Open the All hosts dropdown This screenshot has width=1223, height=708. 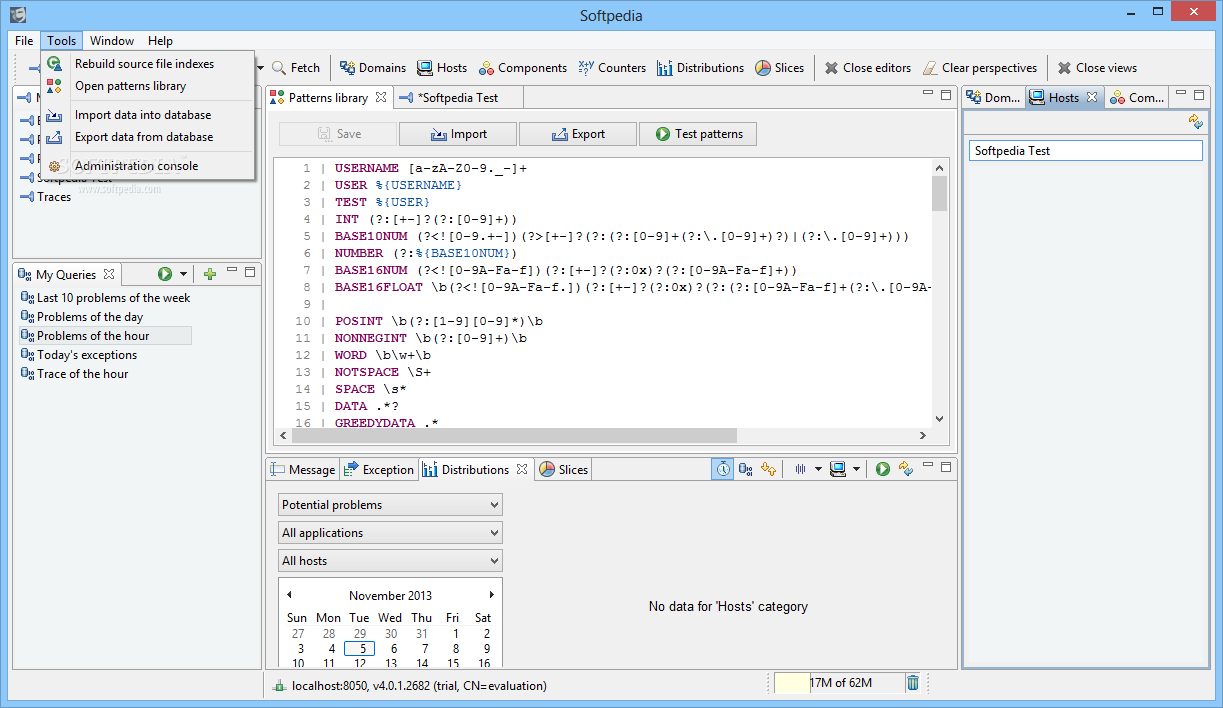(390, 561)
